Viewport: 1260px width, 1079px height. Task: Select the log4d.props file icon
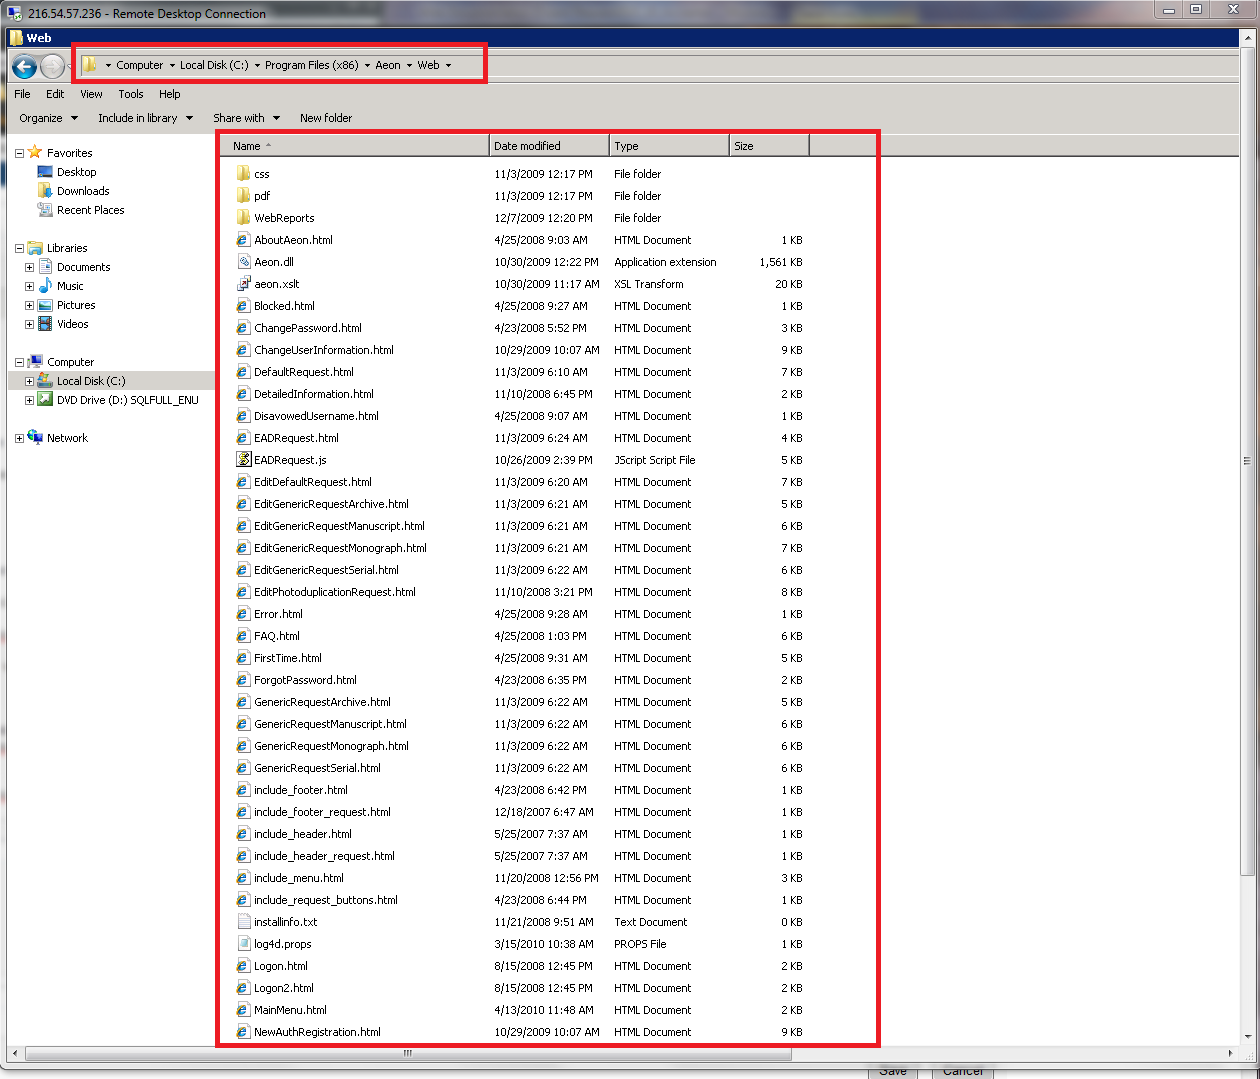pyautogui.click(x=243, y=944)
